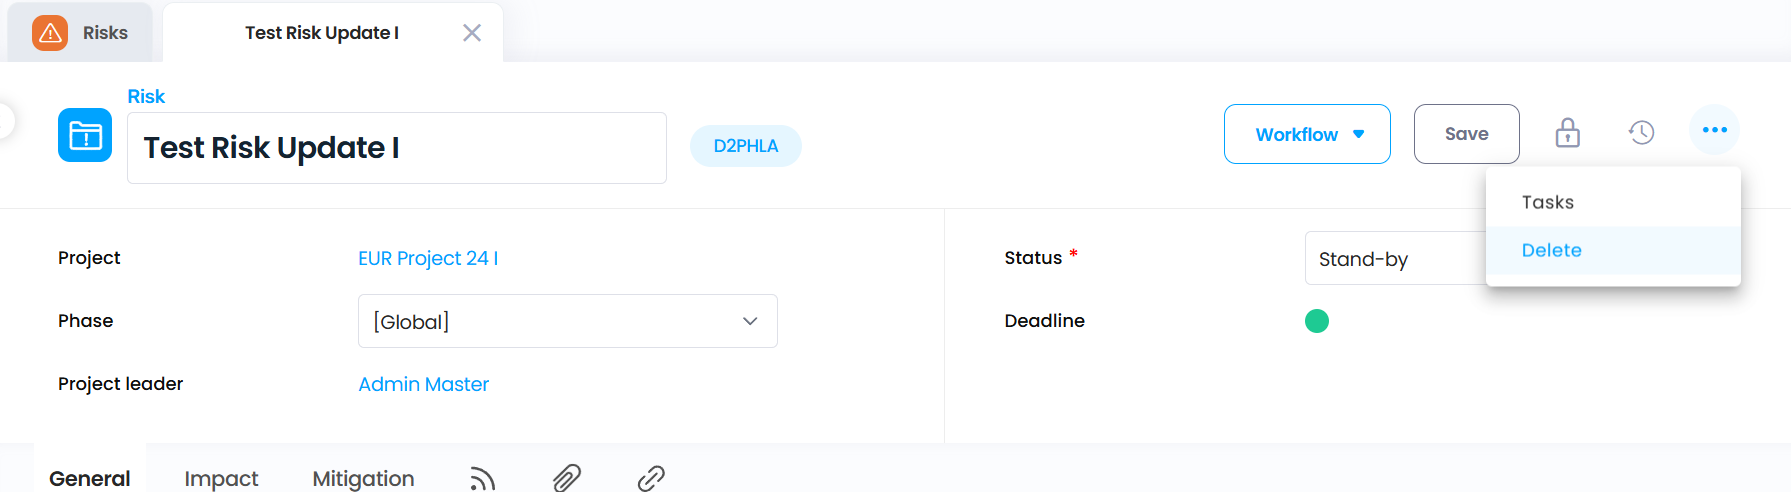Click the risk title input field
Viewport: 1791px width, 492px height.
(x=397, y=148)
